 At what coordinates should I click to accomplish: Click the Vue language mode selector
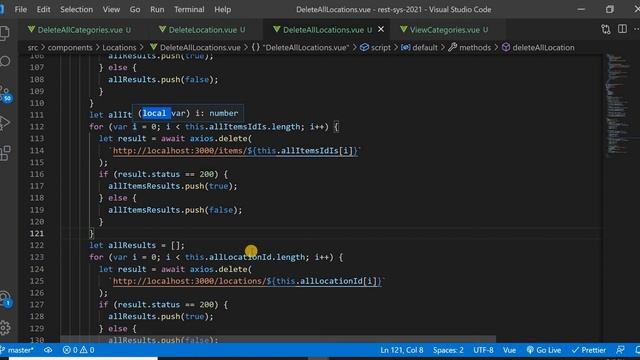click(509, 350)
